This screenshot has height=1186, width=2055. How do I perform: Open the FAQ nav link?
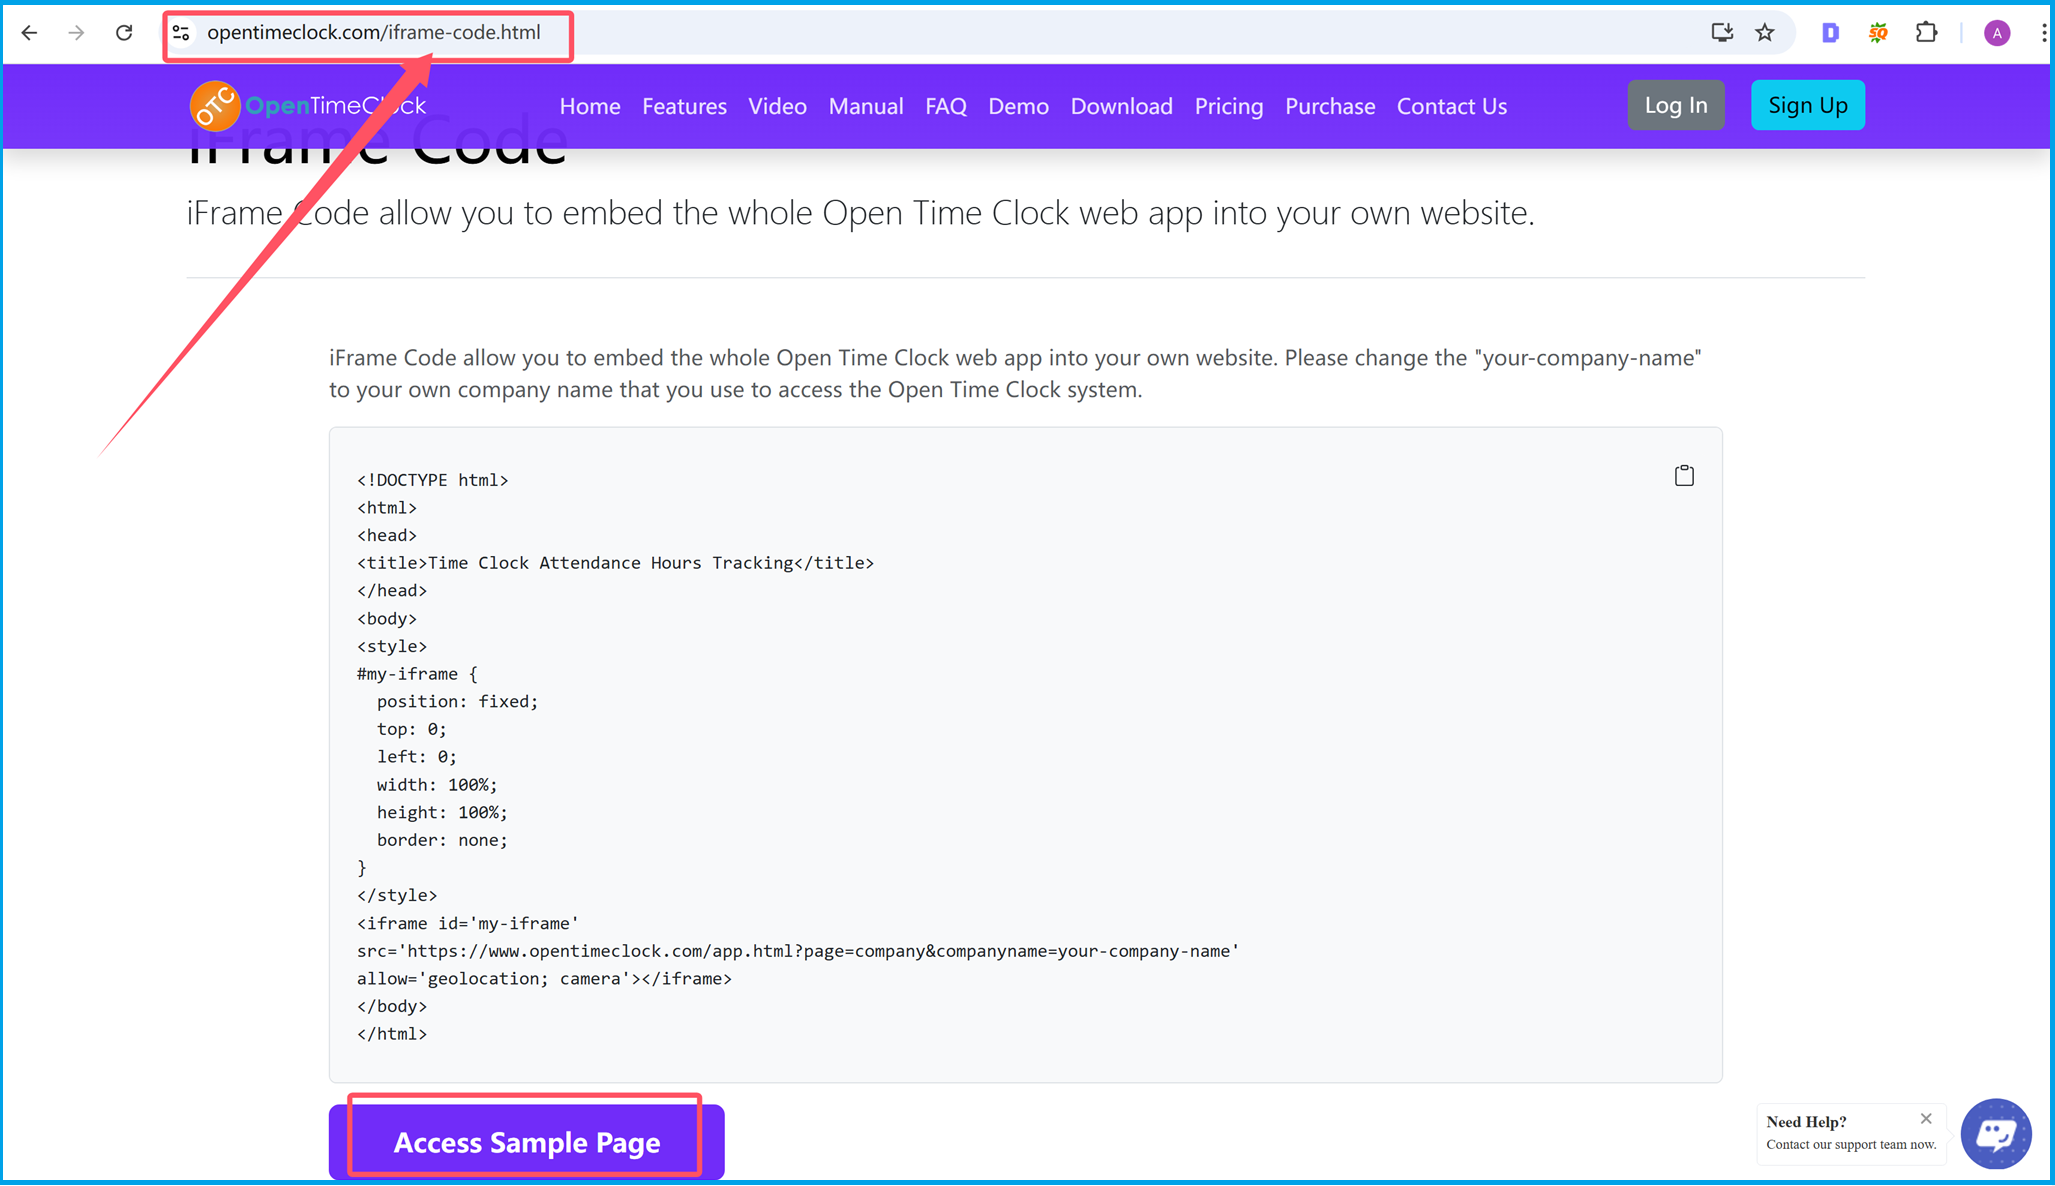[945, 106]
